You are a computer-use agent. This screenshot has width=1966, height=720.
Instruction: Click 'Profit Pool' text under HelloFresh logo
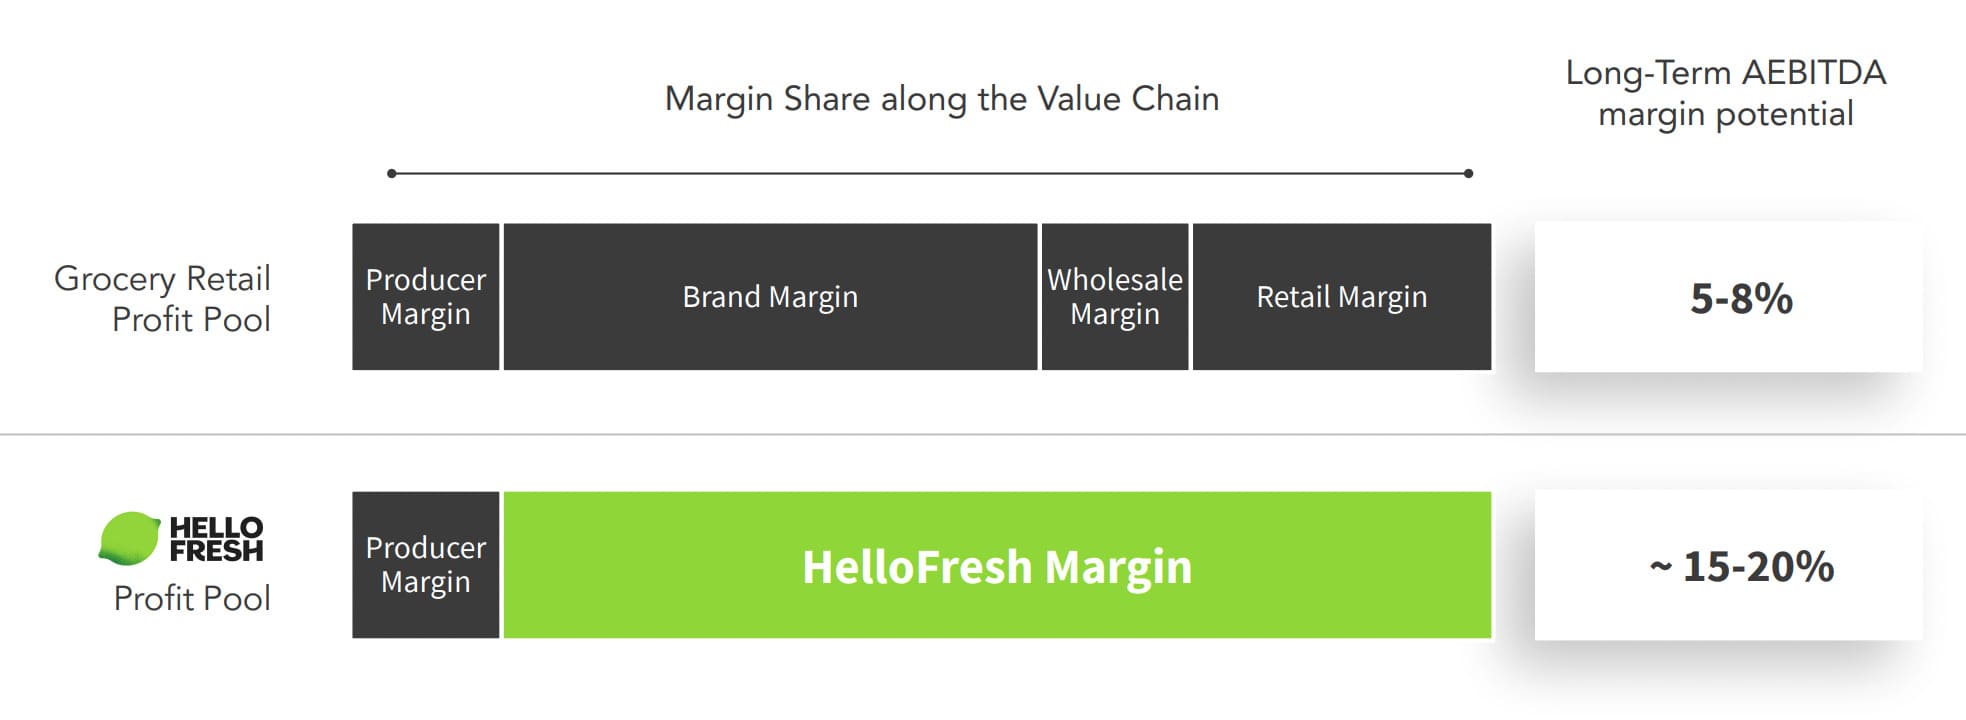point(192,598)
